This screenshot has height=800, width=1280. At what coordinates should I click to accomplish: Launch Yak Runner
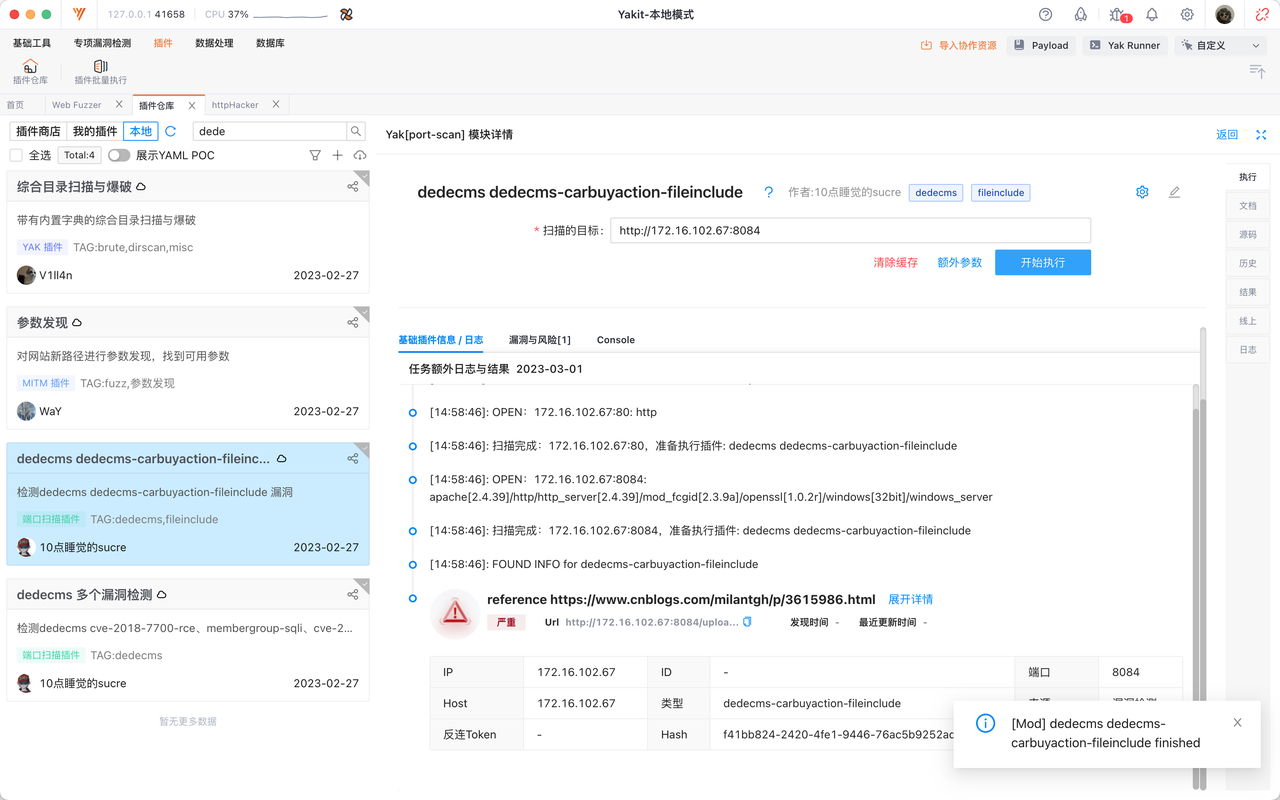point(1124,45)
